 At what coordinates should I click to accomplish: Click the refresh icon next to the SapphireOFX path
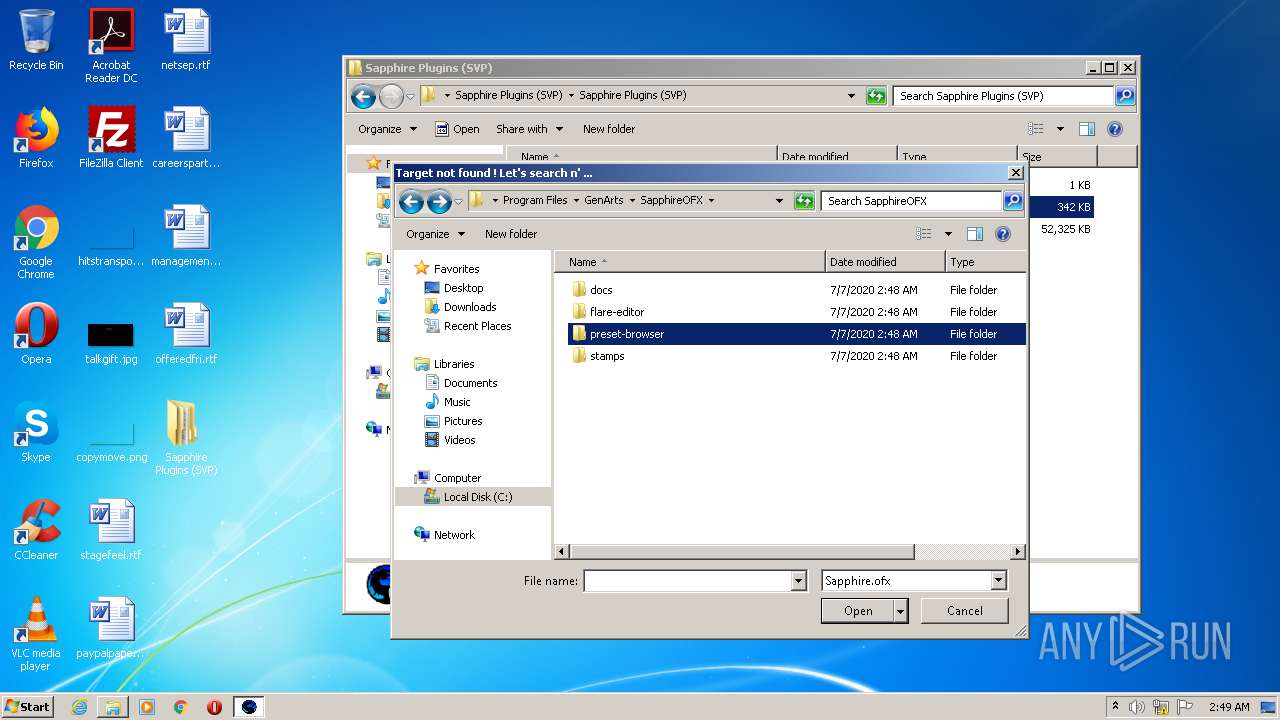point(804,201)
